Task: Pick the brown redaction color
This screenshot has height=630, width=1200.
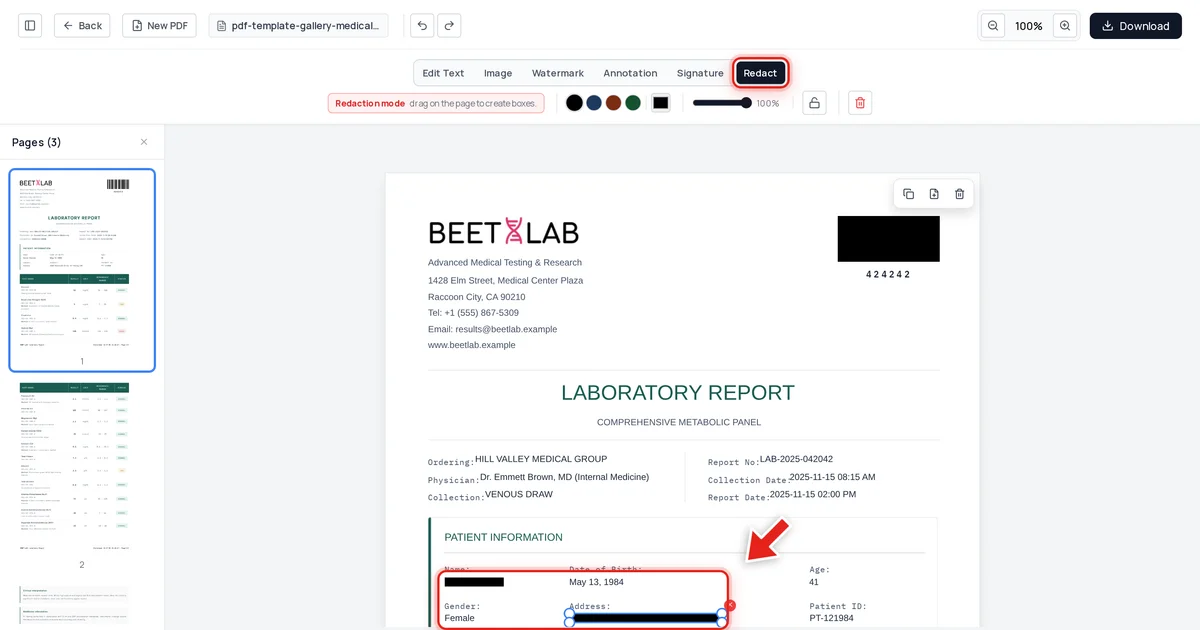Action: point(613,103)
